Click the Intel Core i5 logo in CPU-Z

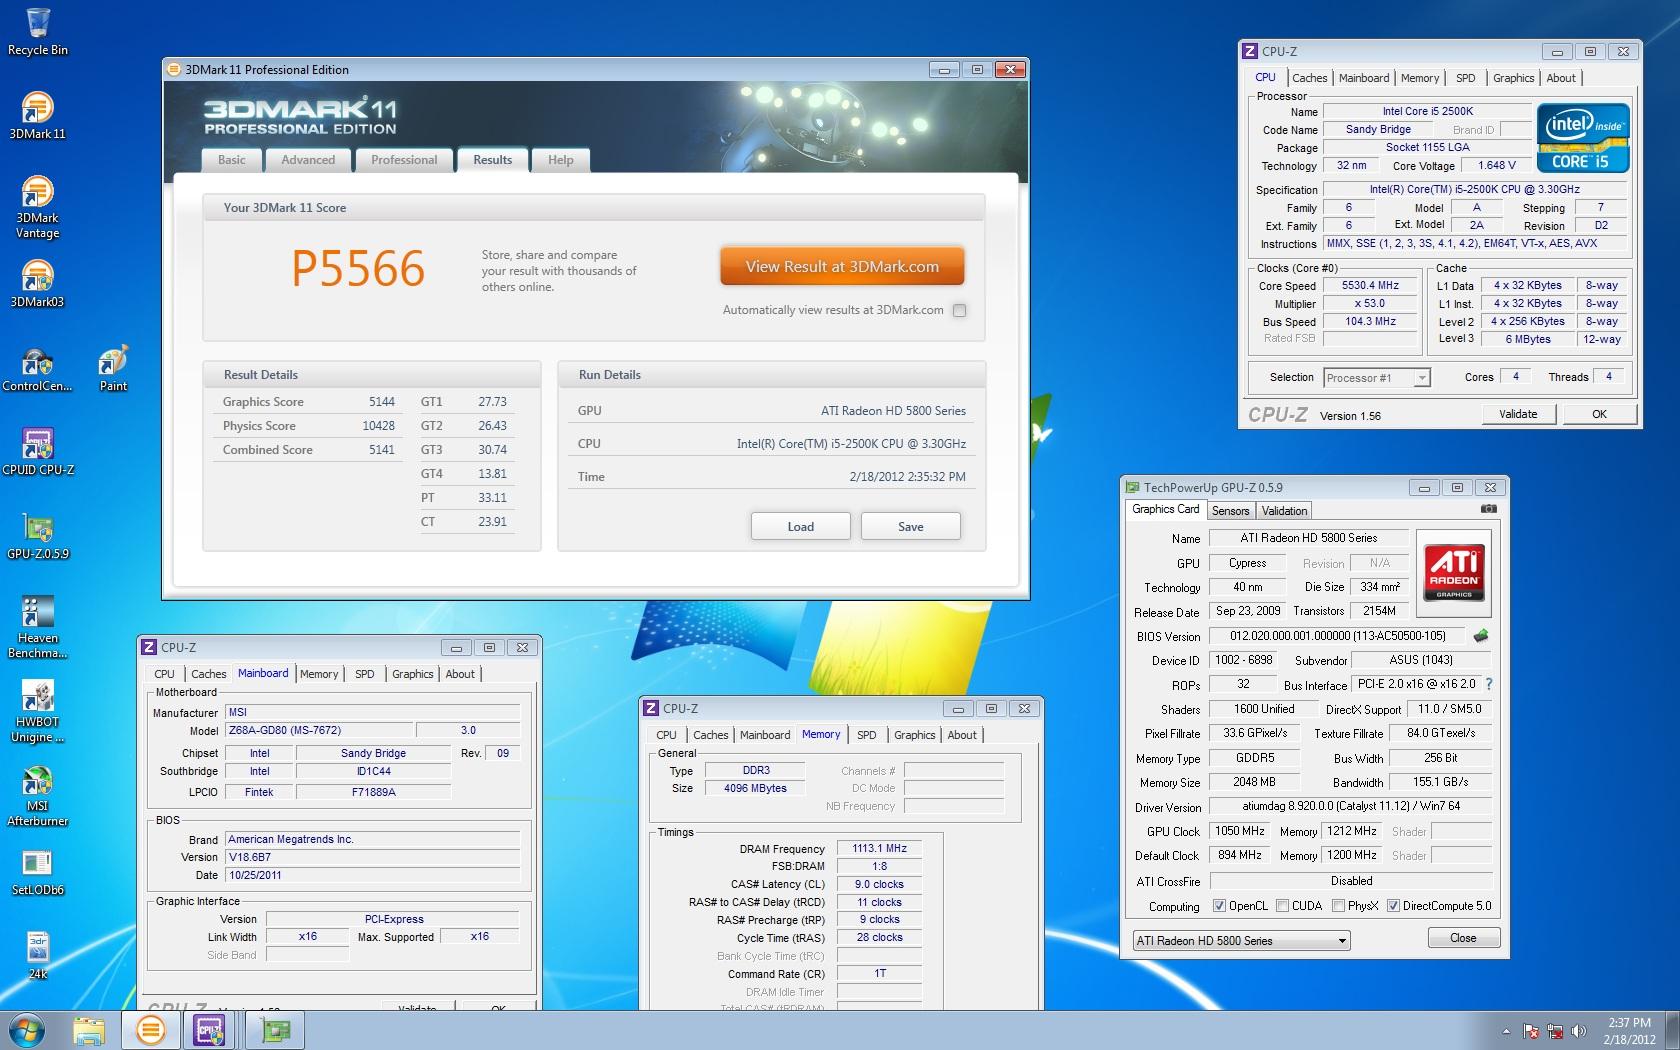click(1584, 138)
